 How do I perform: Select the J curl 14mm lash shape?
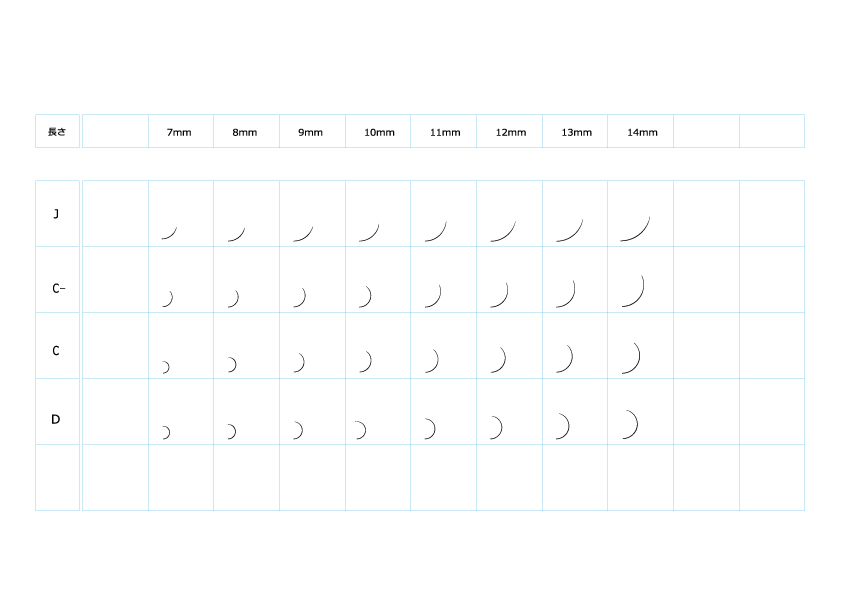pyautogui.click(x=636, y=230)
